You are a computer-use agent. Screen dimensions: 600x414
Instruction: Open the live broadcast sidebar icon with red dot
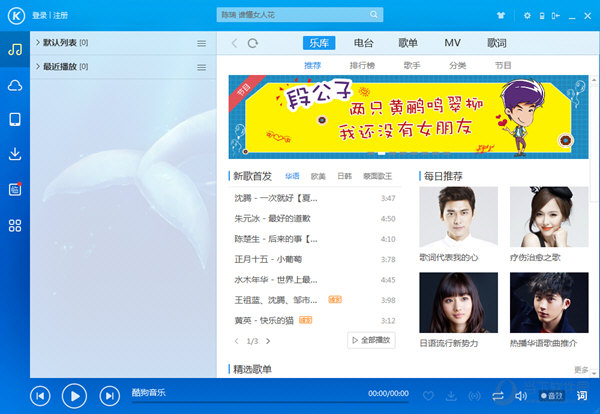click(15, 189)
